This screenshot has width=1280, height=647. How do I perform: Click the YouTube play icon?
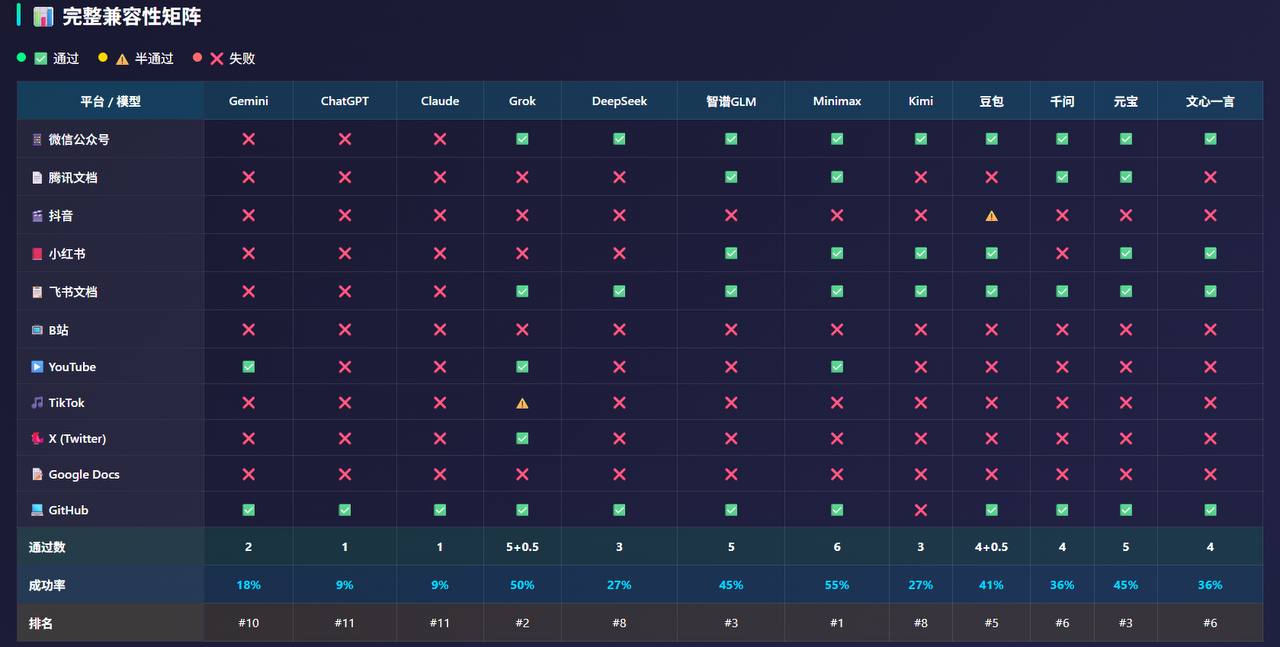[x=37, y=367]
